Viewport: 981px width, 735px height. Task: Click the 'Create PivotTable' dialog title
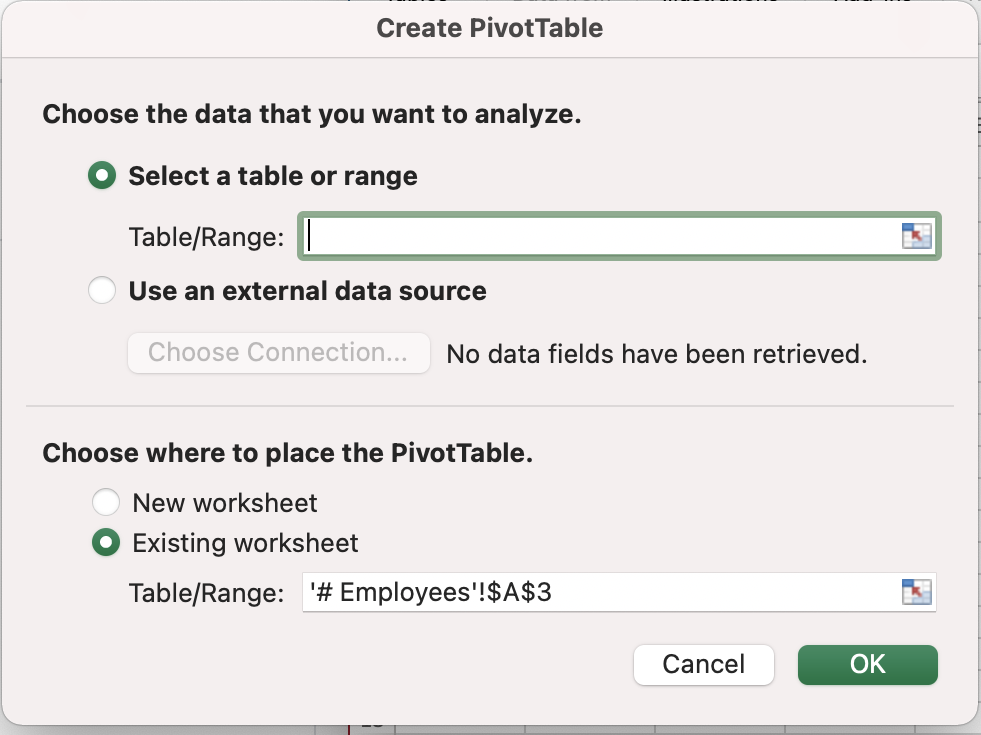(490, 28)
